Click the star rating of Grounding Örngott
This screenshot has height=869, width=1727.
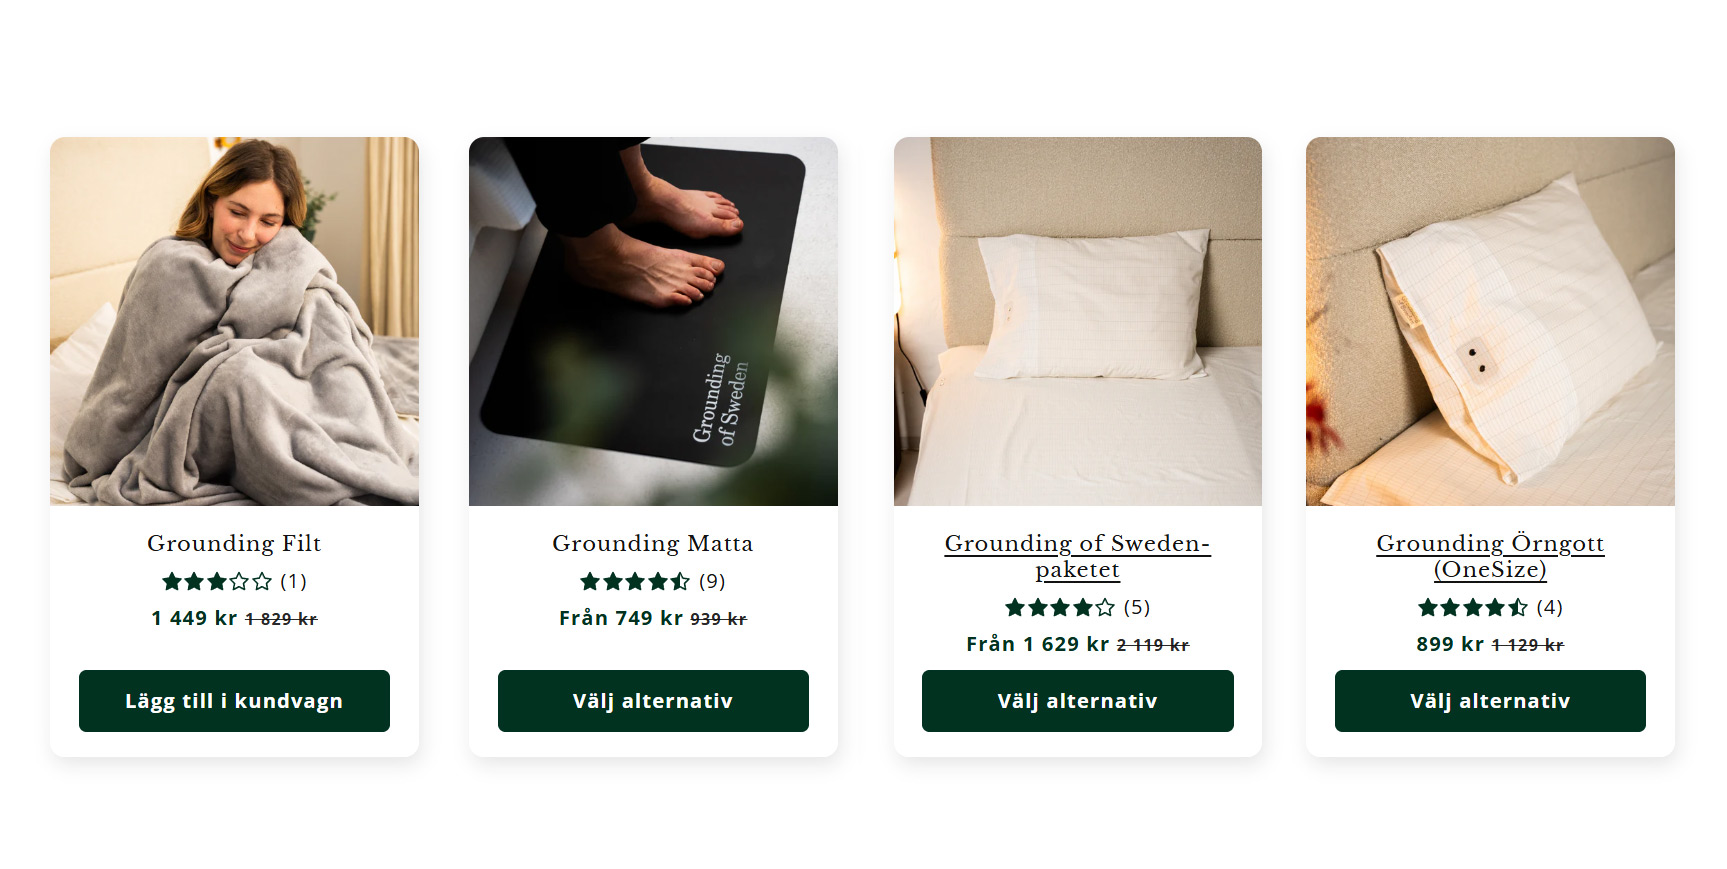click(x=1472, y=607)
